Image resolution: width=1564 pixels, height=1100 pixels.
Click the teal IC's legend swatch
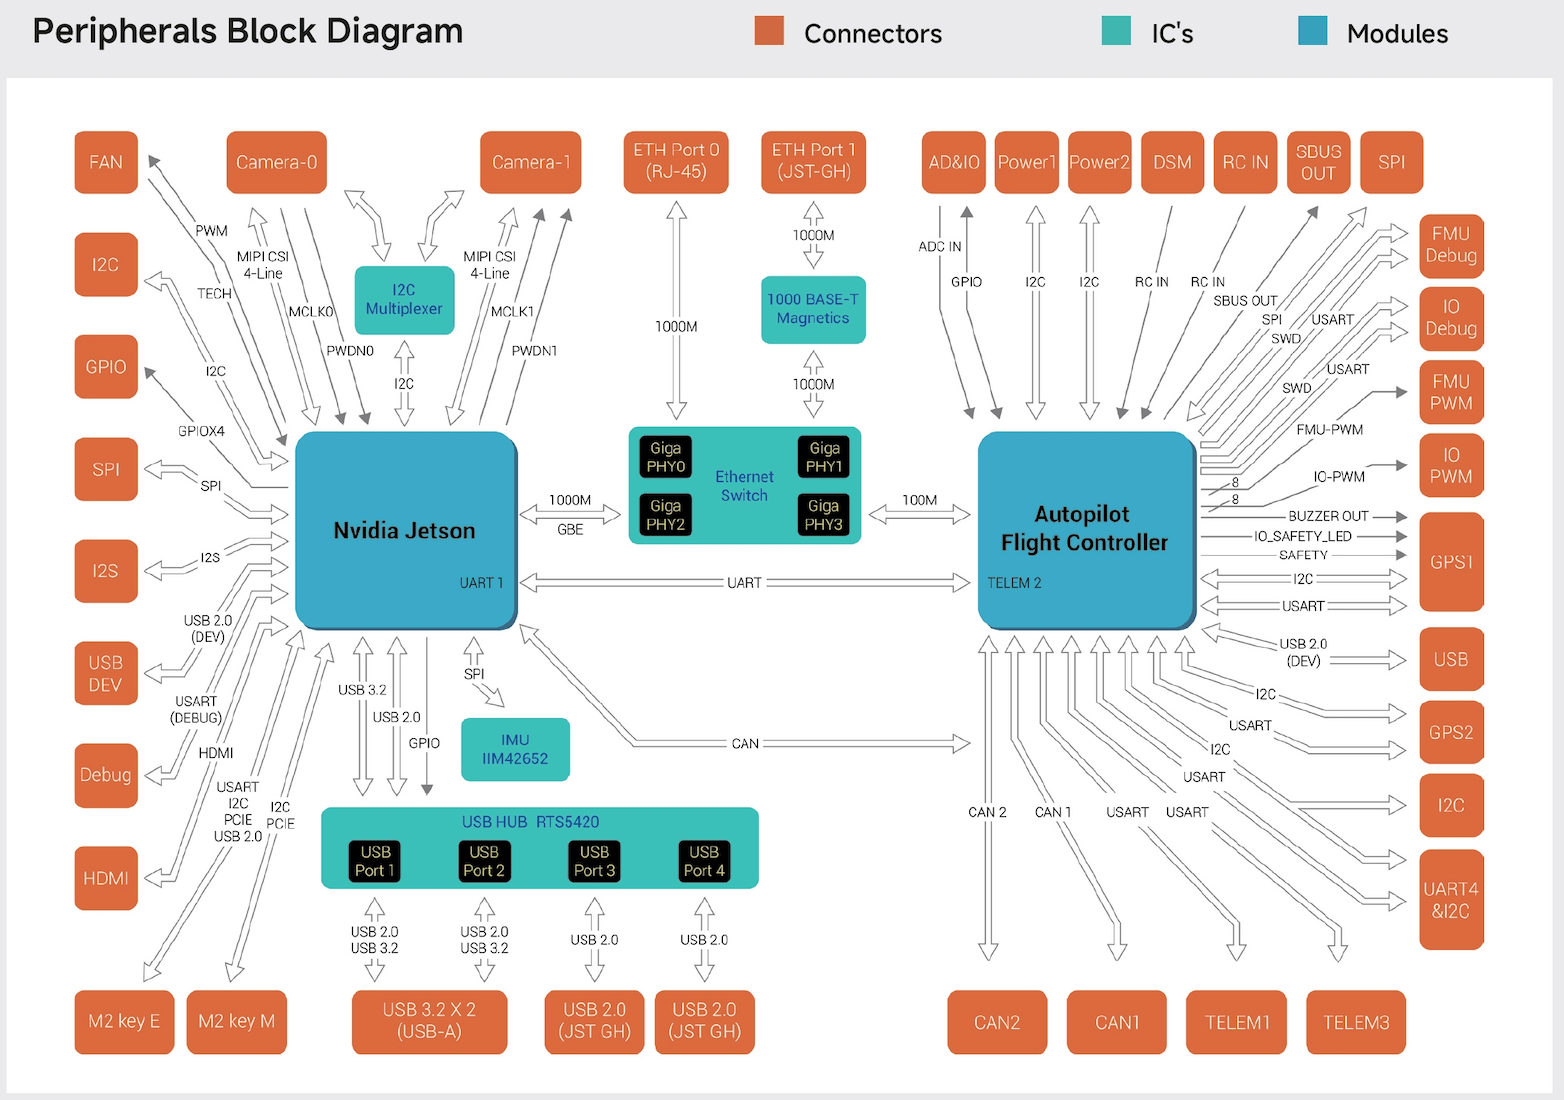click(x=1116, y=31)
